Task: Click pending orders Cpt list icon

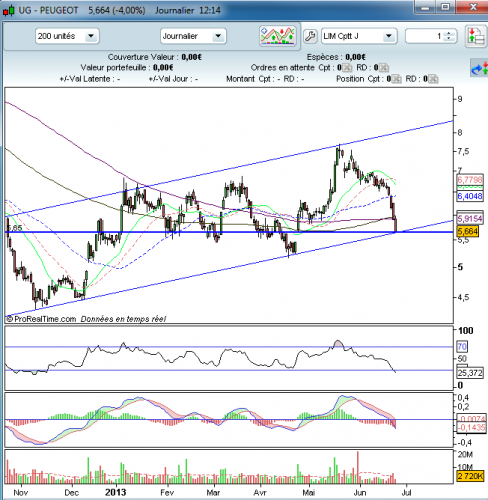Action: [347, 68]
